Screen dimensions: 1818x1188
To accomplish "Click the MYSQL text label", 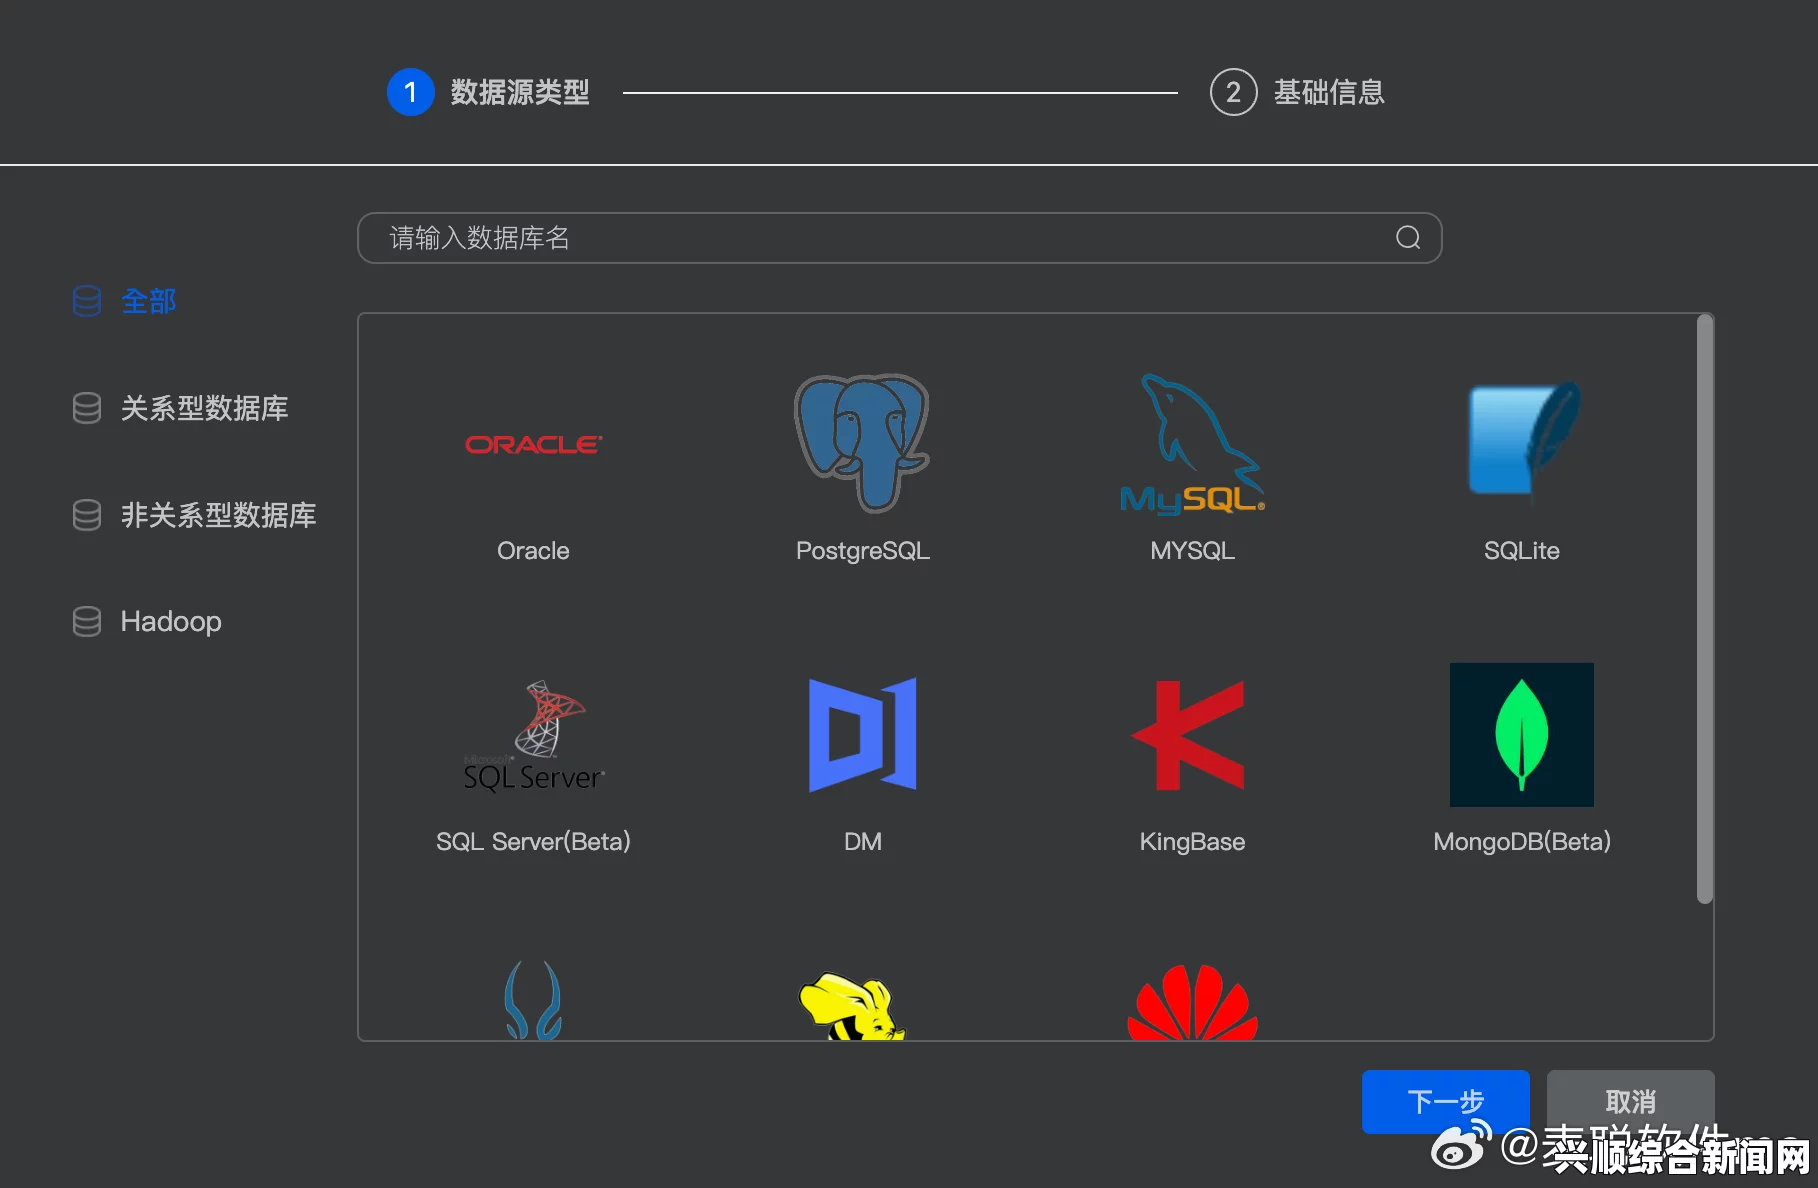I will [1192, 550].
